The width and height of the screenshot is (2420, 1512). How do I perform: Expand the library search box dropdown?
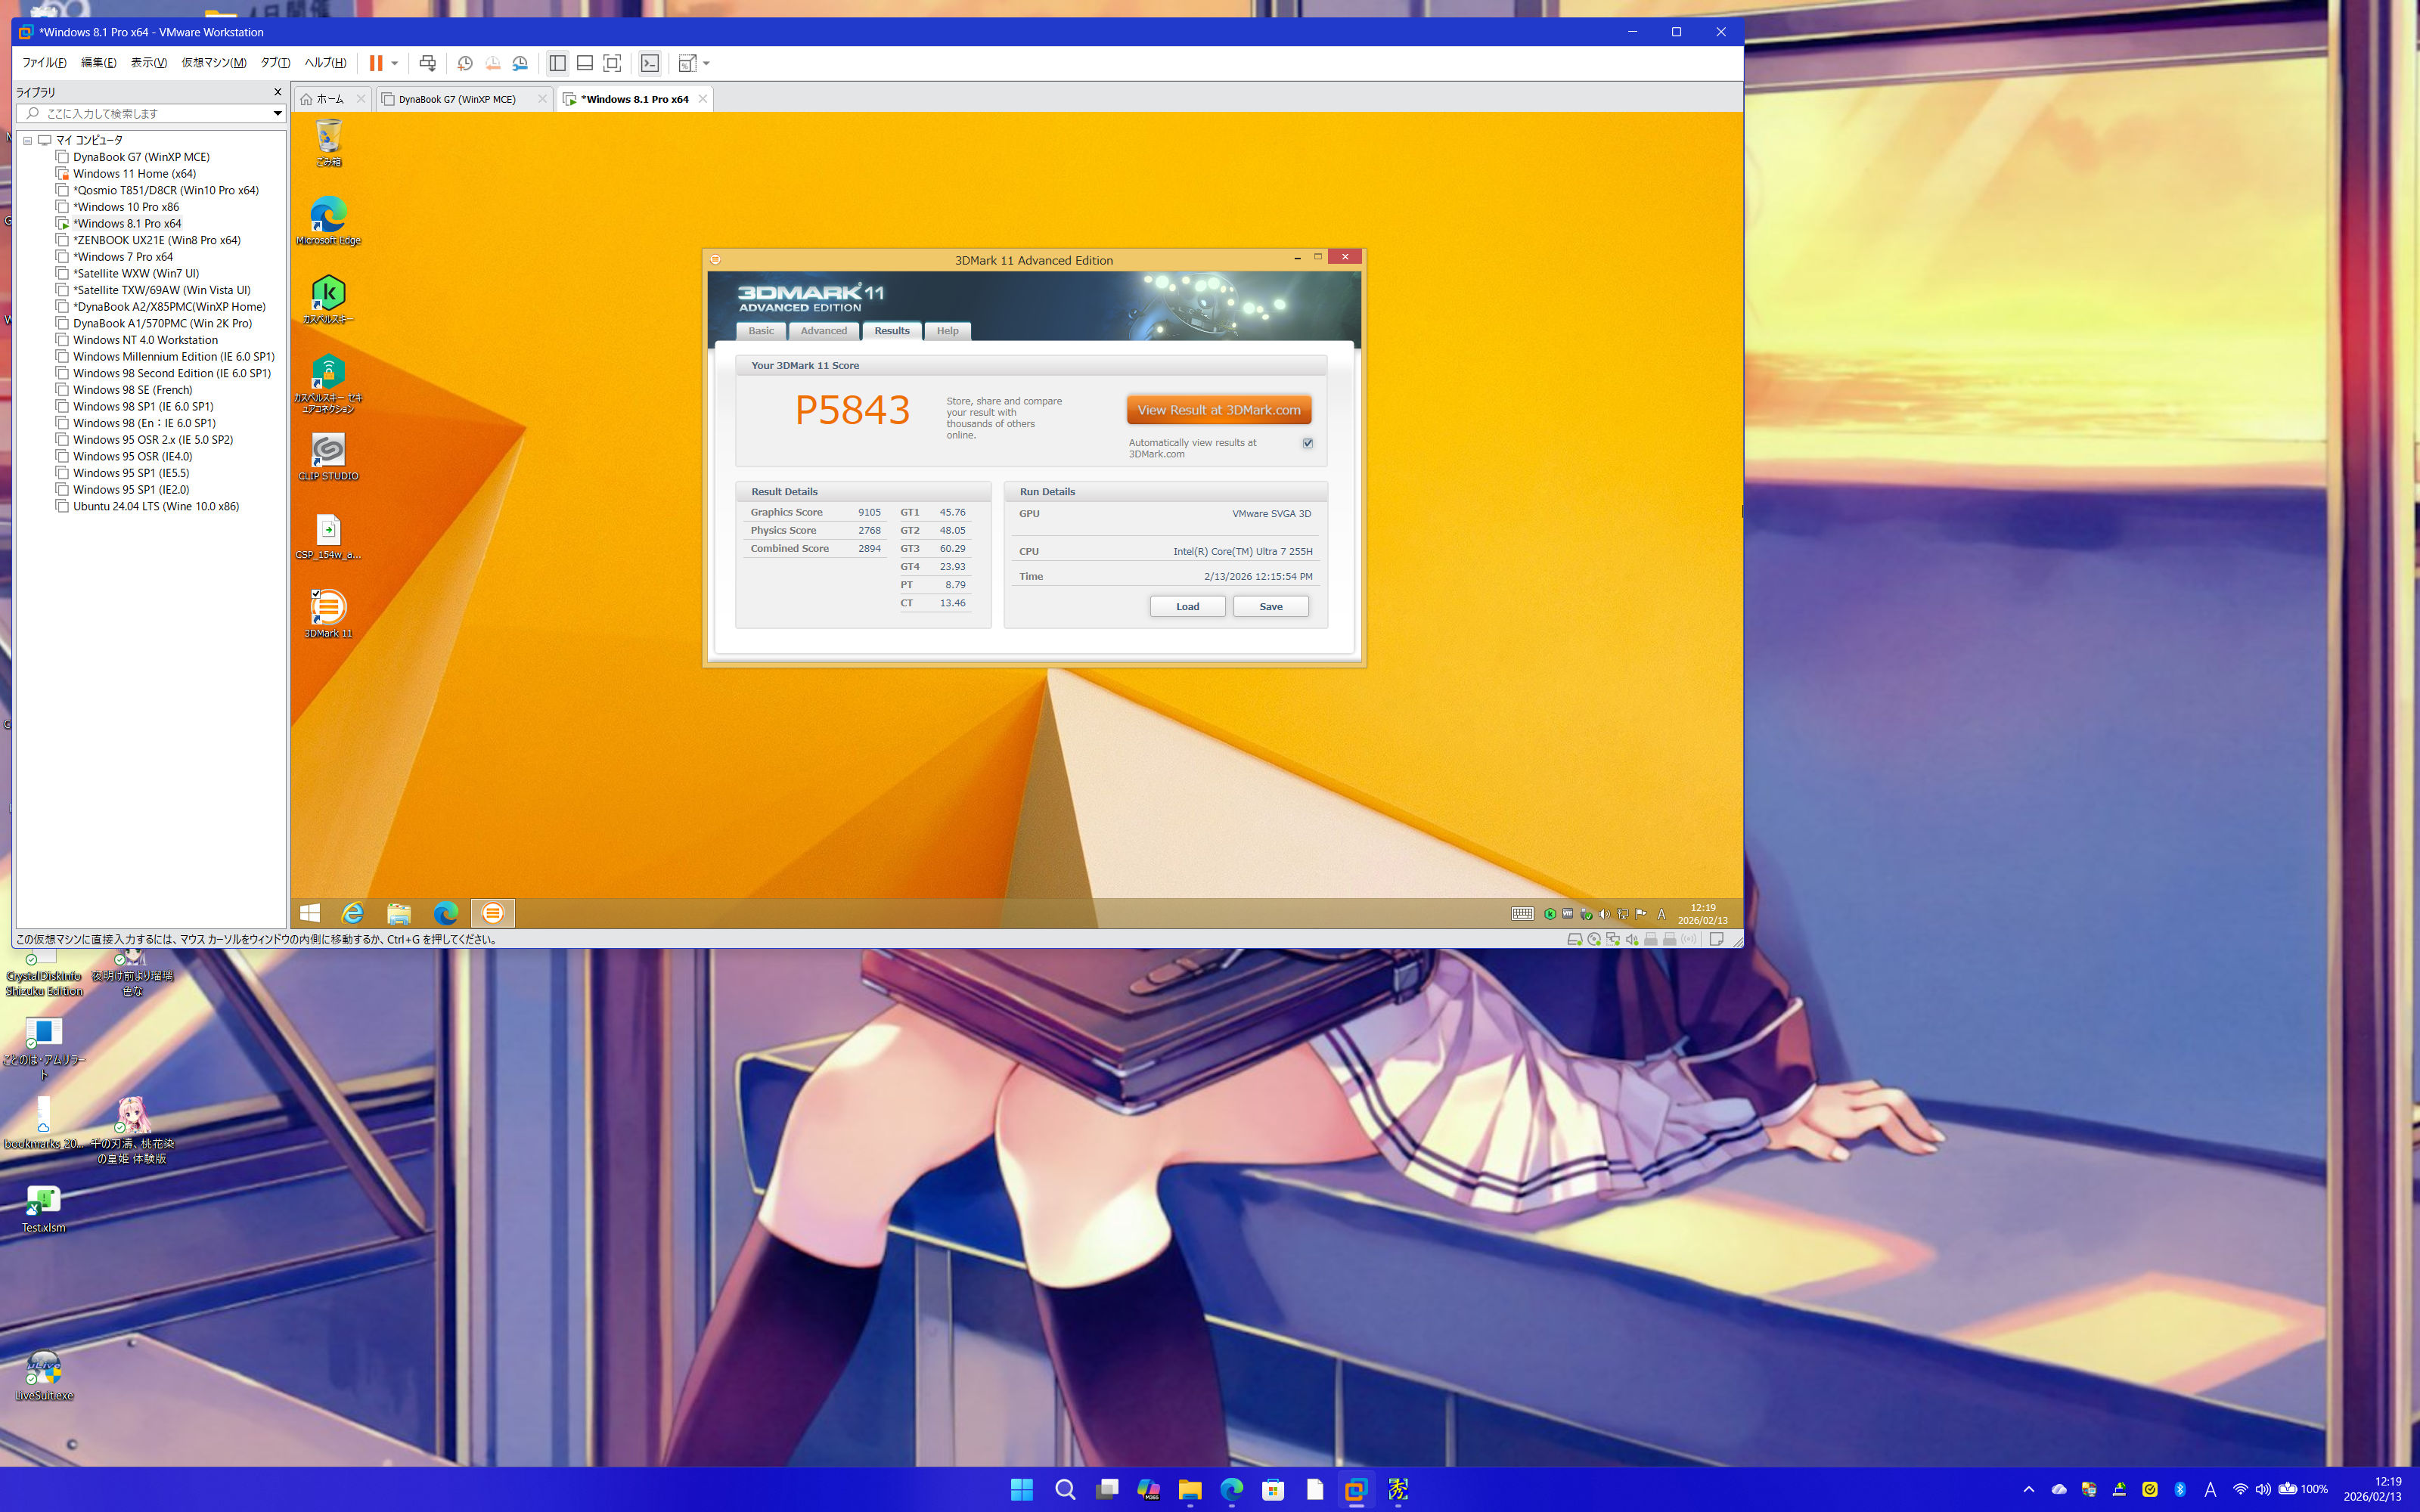(277, 113)
